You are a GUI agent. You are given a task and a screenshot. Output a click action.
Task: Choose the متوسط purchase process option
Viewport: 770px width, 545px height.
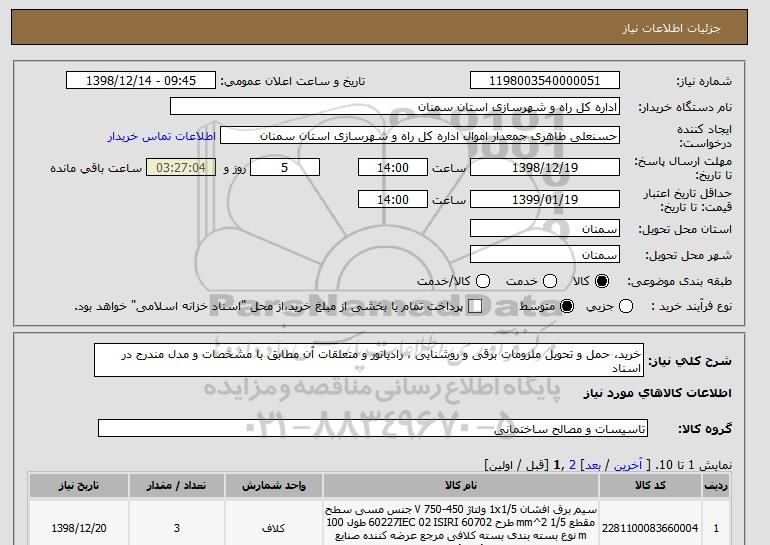click(x=567, y=306)
